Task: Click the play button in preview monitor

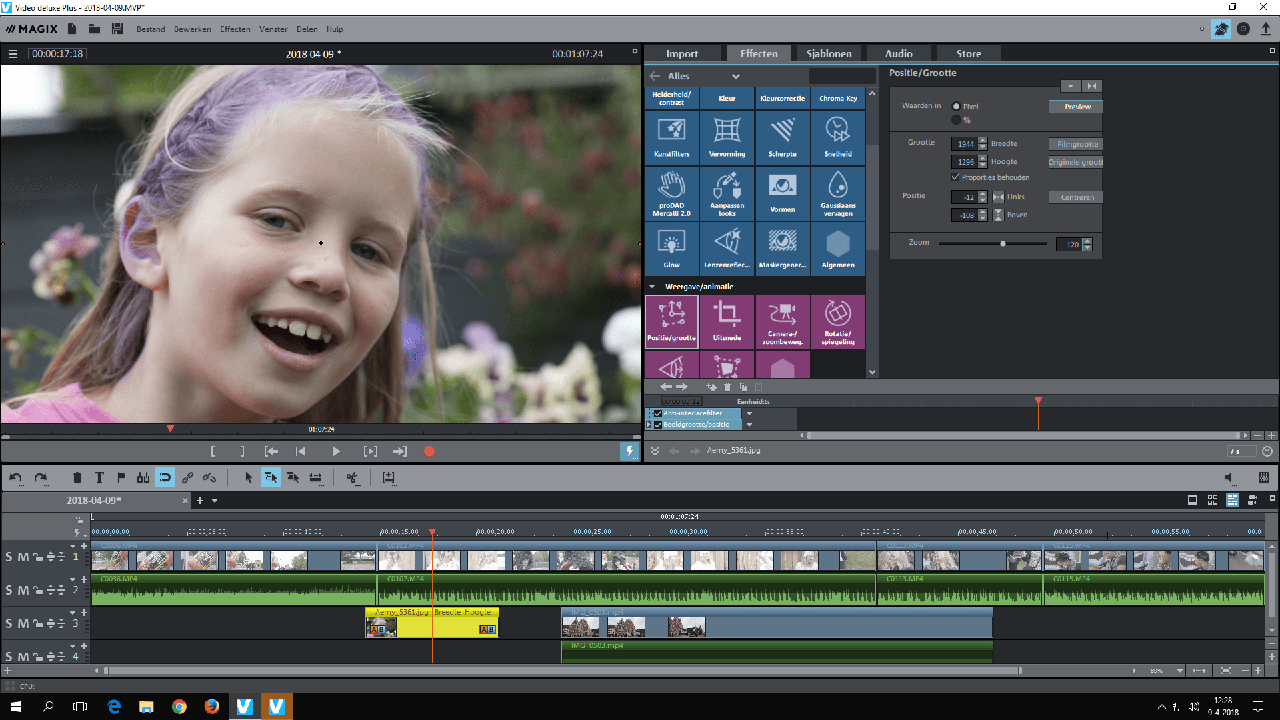Action: pos(336,452)
